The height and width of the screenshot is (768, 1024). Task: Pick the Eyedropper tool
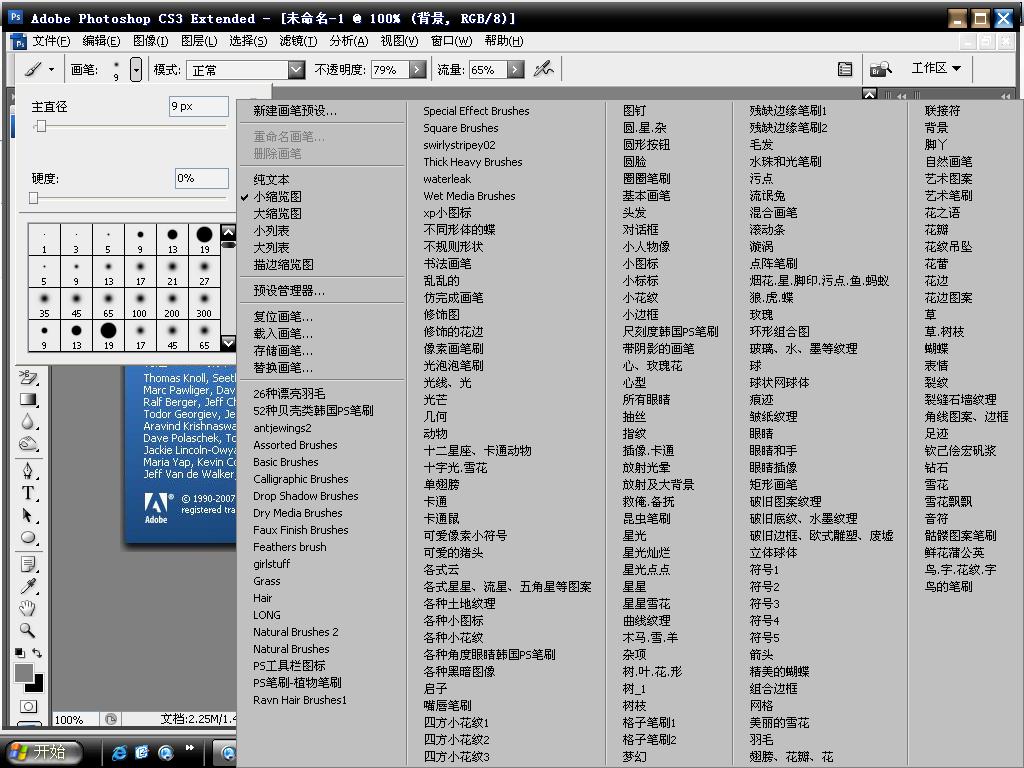coord(28,586)
